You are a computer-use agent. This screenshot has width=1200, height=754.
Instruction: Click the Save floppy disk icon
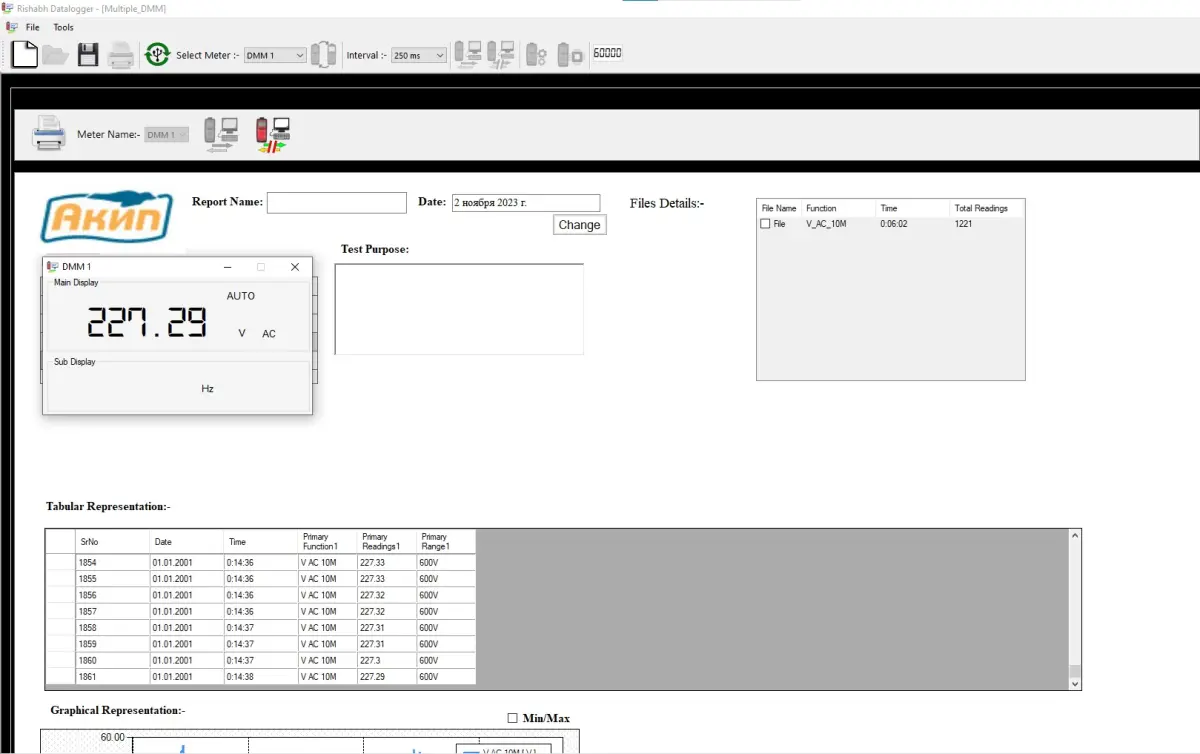88,55
